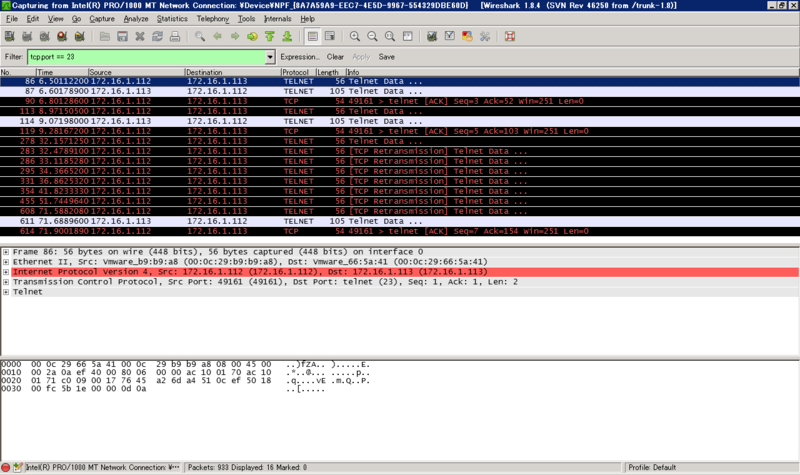Start a new live capture icon
This screenshot has width=800, height=475.
pos(44,36)
